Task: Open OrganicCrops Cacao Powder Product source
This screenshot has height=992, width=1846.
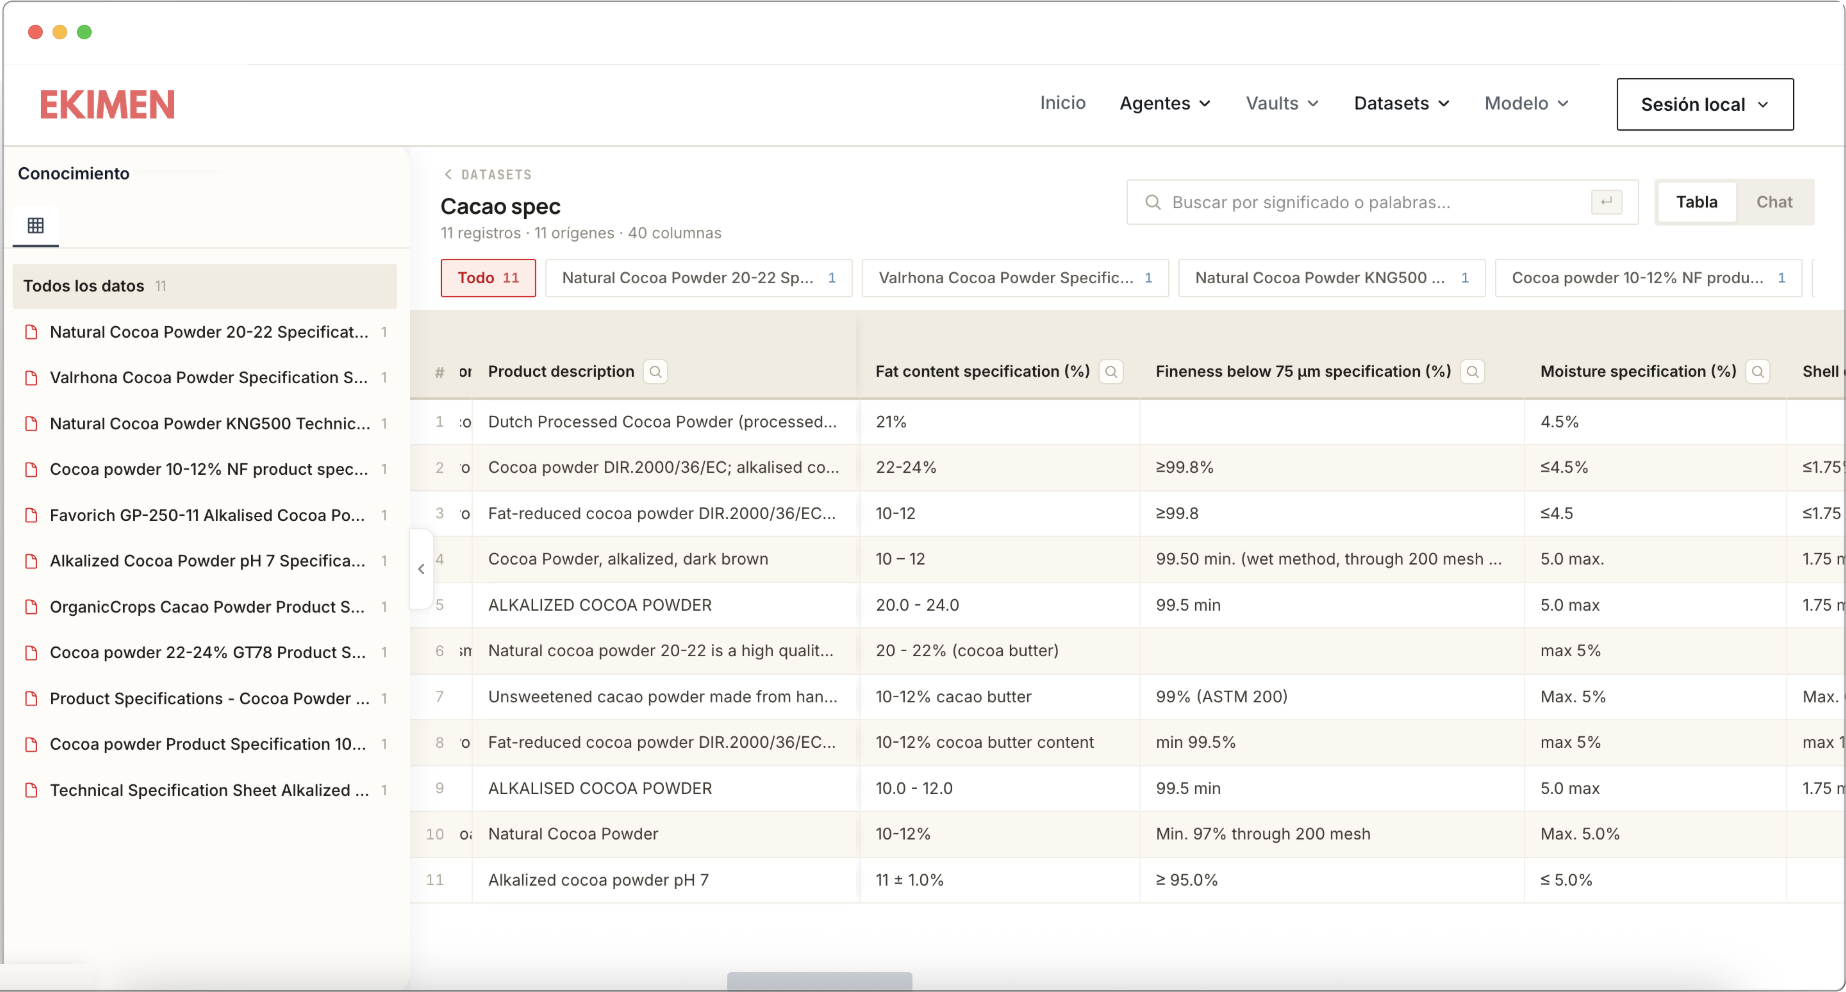Action: coord(205,607)
